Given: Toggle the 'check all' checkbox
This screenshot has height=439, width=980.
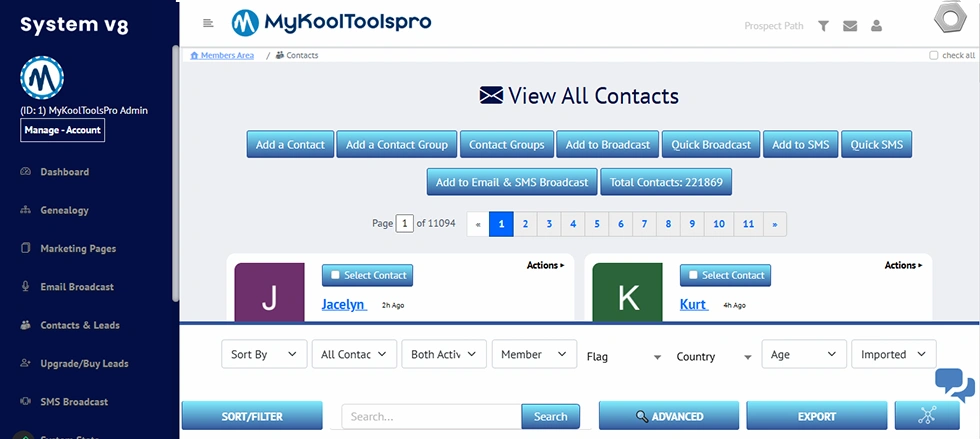Looking at the screenshot, I should point(934,56).
